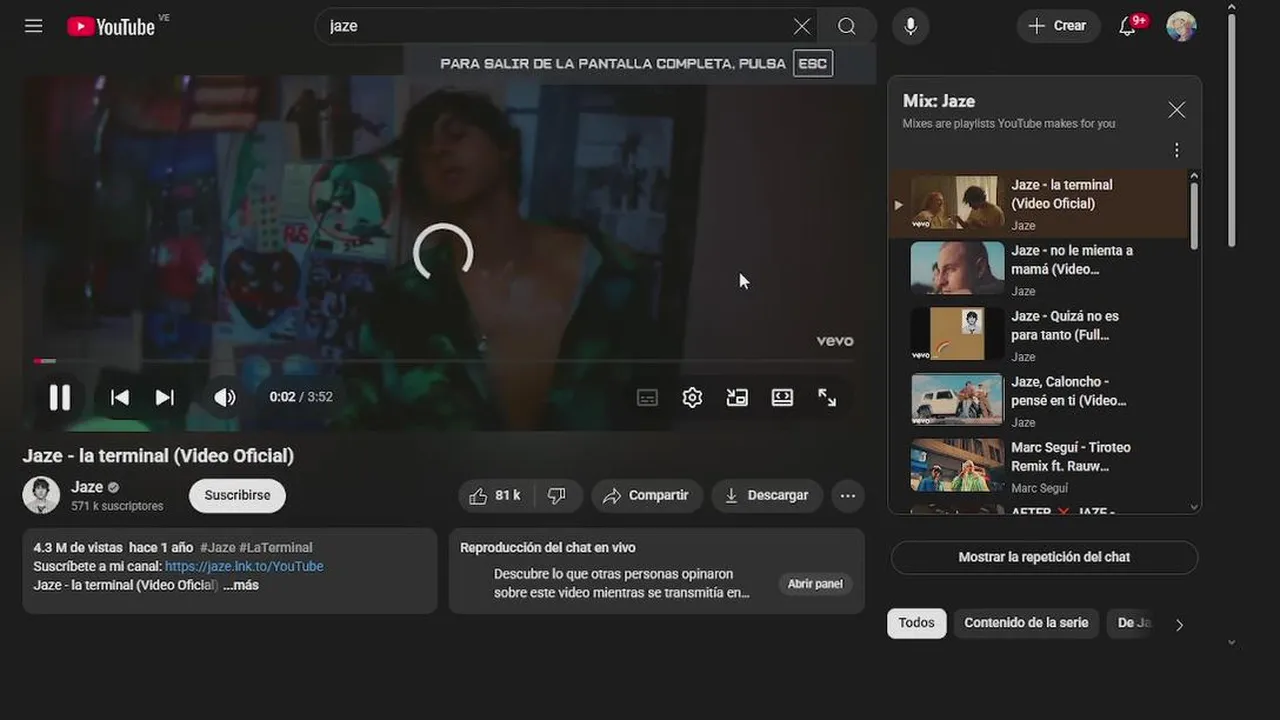The width and height of the screenshot is (1280, 720).
Task: Mute the video volume
Action: coord(225,397)
